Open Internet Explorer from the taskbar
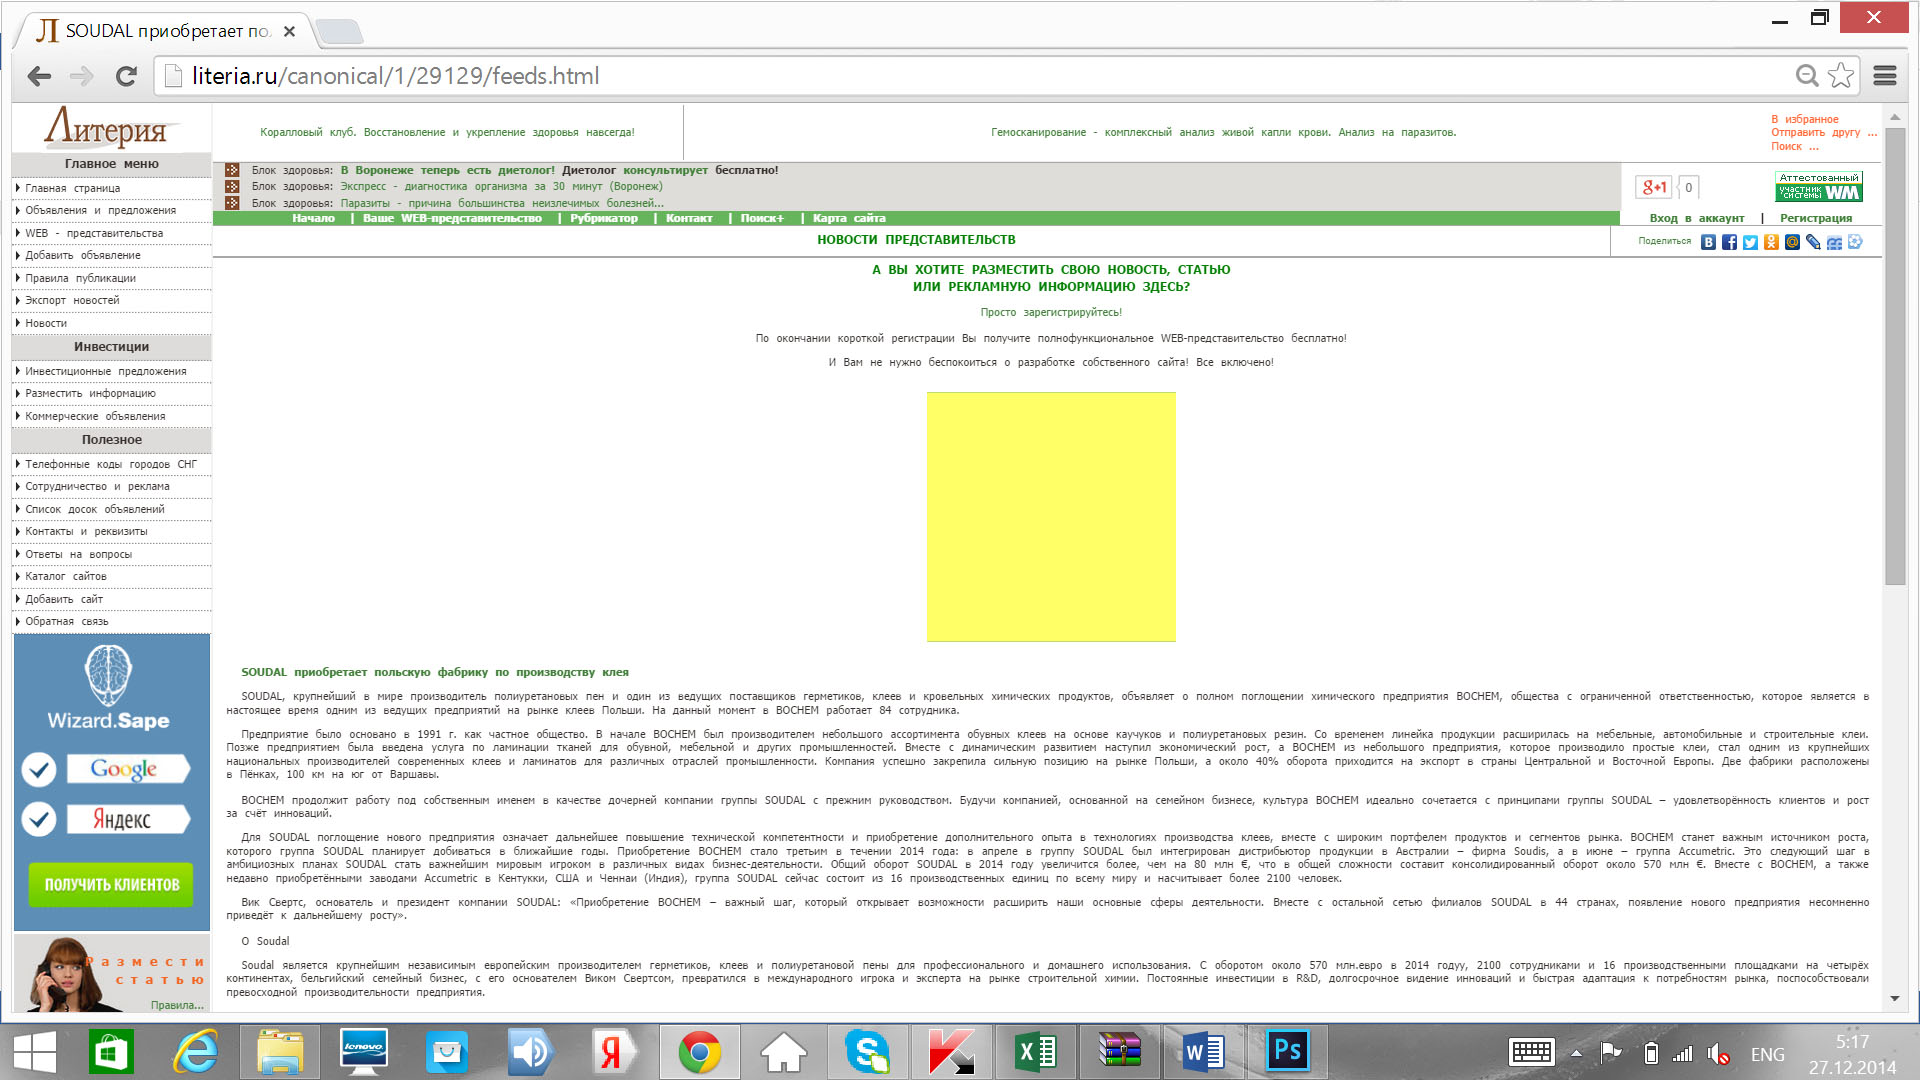The width and height of the screenshot is (1920, 1080). pos(196,1052)
